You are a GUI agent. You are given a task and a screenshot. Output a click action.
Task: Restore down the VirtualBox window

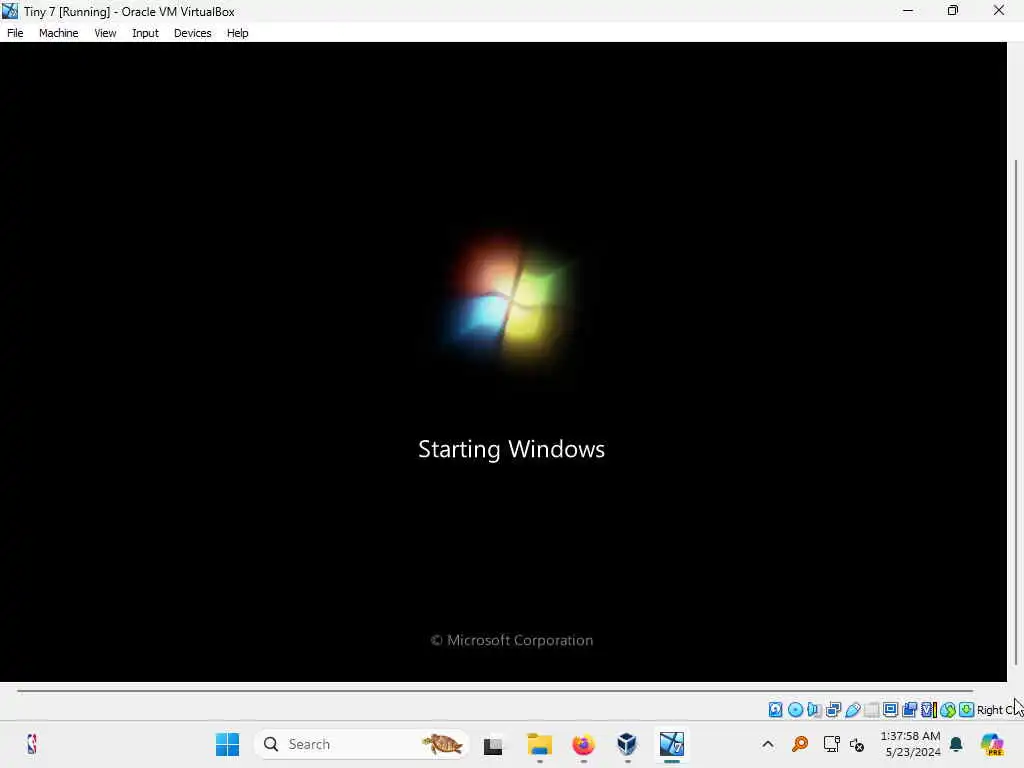pyautogui.click(x=953, y=10)
